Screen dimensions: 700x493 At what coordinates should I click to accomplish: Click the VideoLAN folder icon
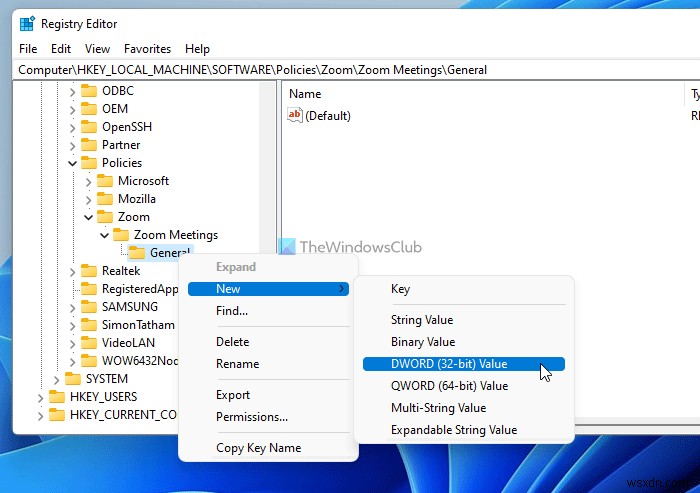(89, 343)
